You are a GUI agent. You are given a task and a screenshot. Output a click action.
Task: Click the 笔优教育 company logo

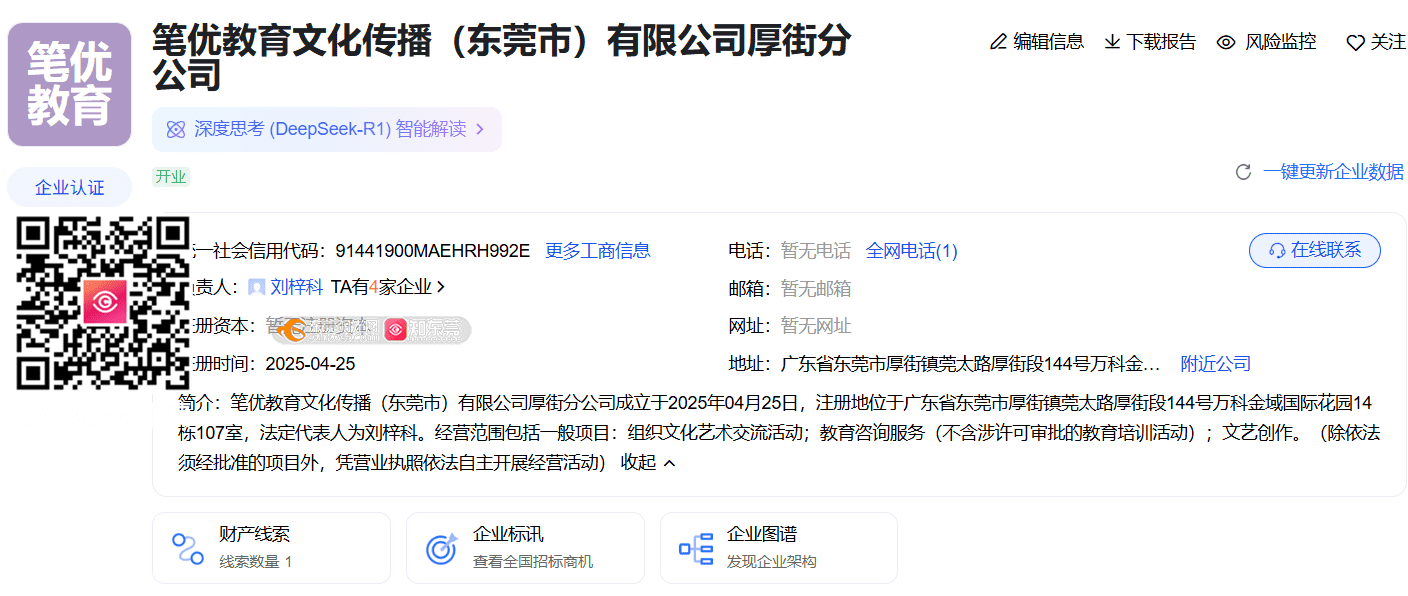pos(69,85)
